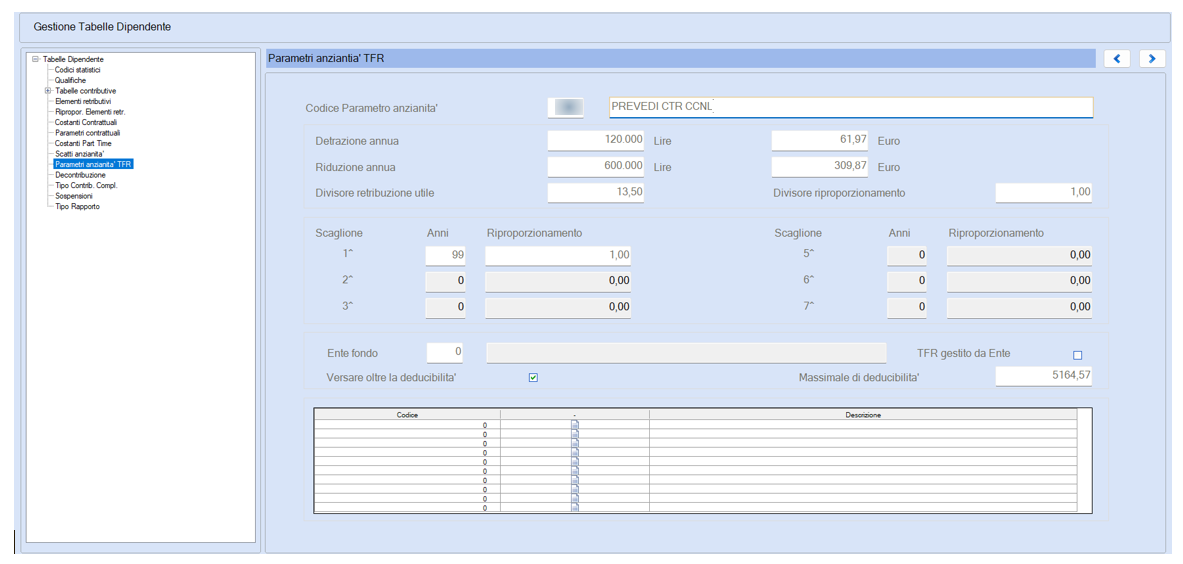Click Scaglione 2^ Anni field
The height and width of the screenshot is (564, 1183).
(445, 281)
